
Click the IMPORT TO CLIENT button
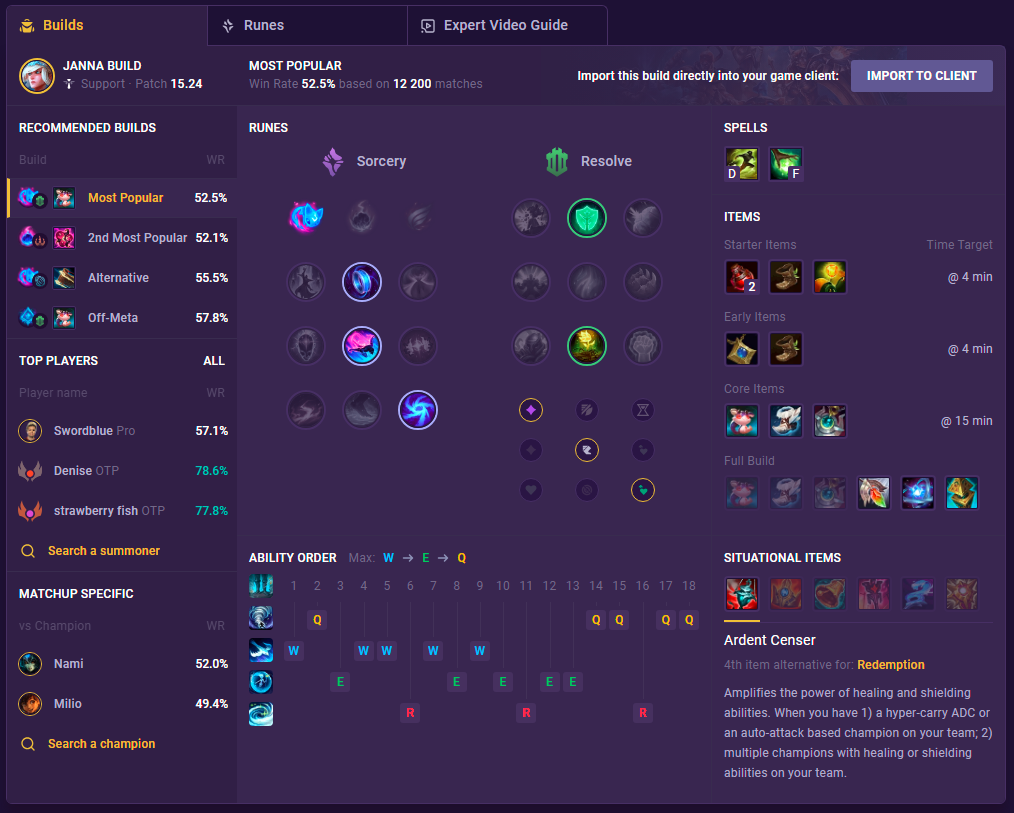[x=921, y=76]
